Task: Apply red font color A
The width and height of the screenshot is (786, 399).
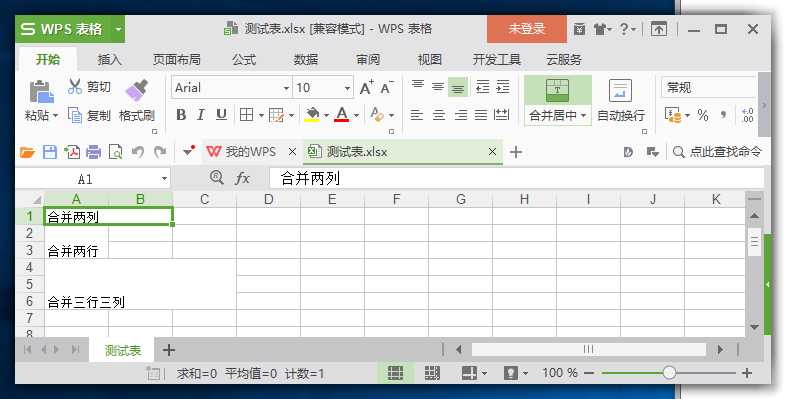Action: (x=342, y=115)
